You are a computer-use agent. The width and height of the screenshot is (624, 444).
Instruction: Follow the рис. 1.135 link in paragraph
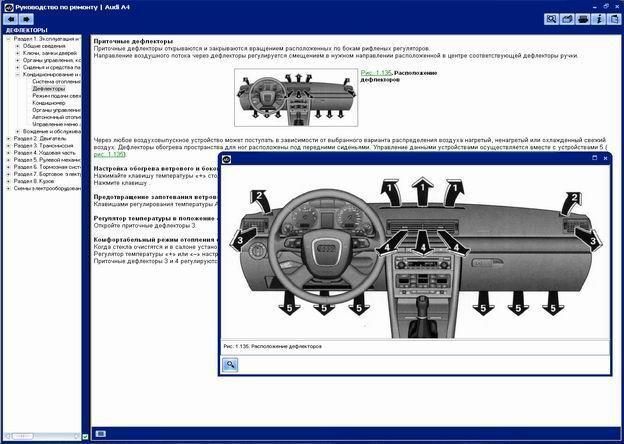point(109,154)
